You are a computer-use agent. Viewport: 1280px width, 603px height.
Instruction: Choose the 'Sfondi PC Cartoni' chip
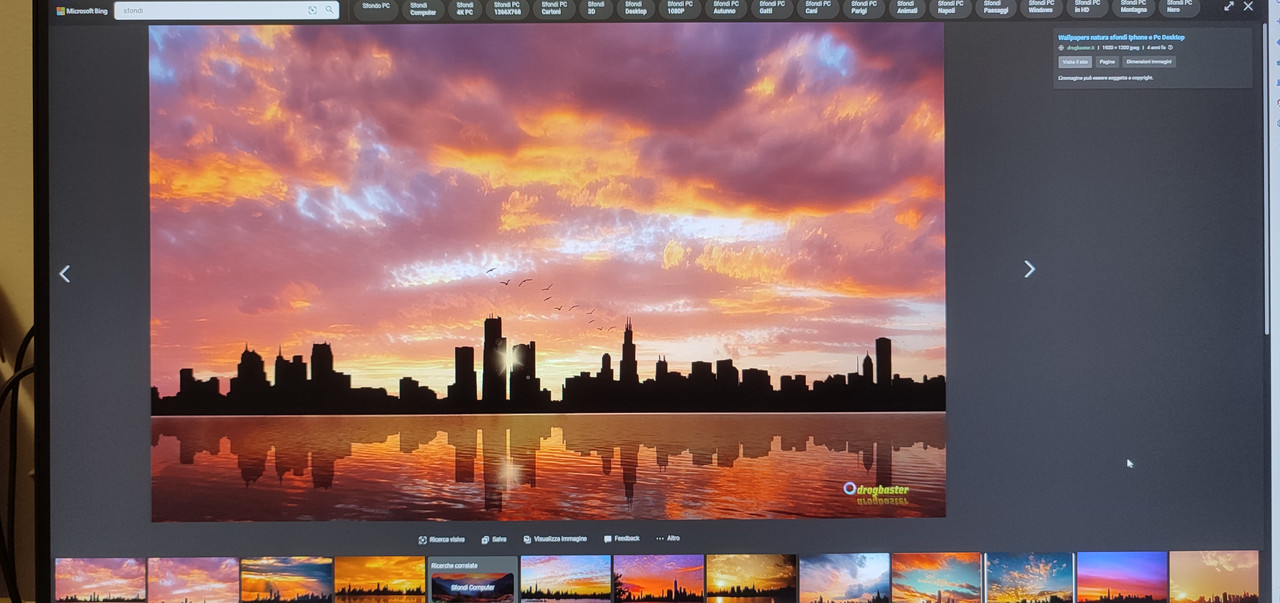click(x=553, y=8)
